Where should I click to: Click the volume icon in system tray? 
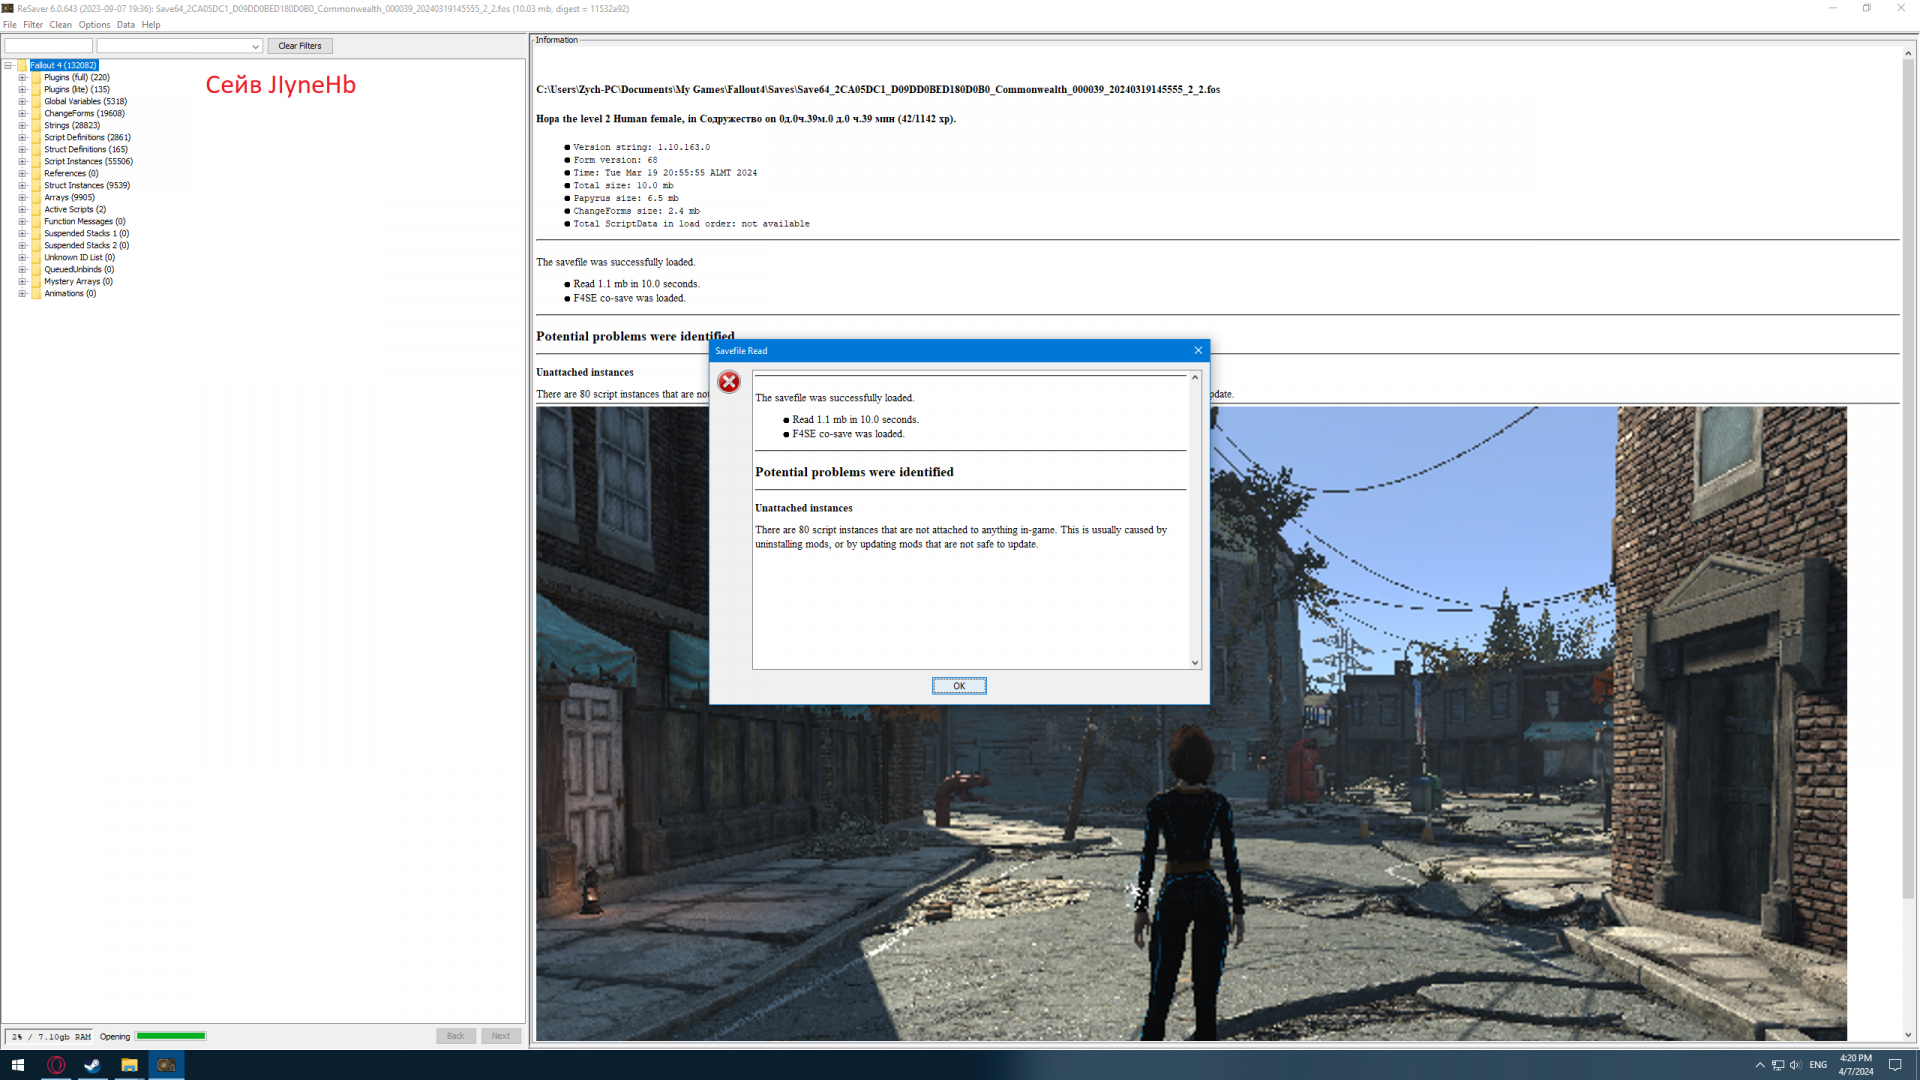pos(1795,1065)
